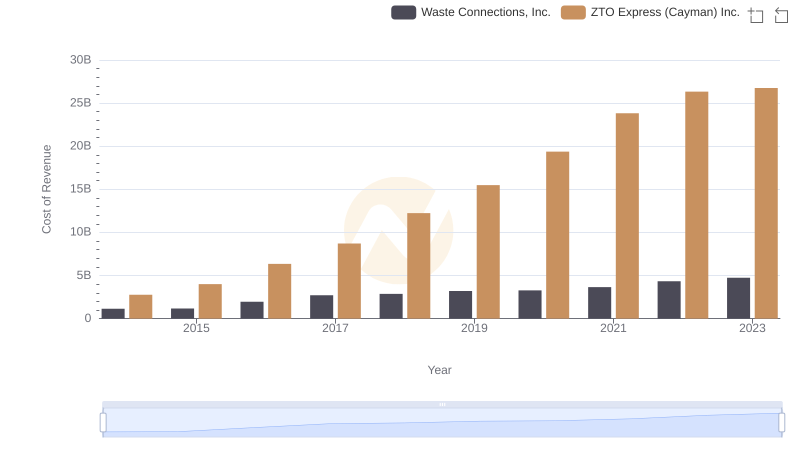Click the ZTO Express bar for 2015

[x=210, y=301]
